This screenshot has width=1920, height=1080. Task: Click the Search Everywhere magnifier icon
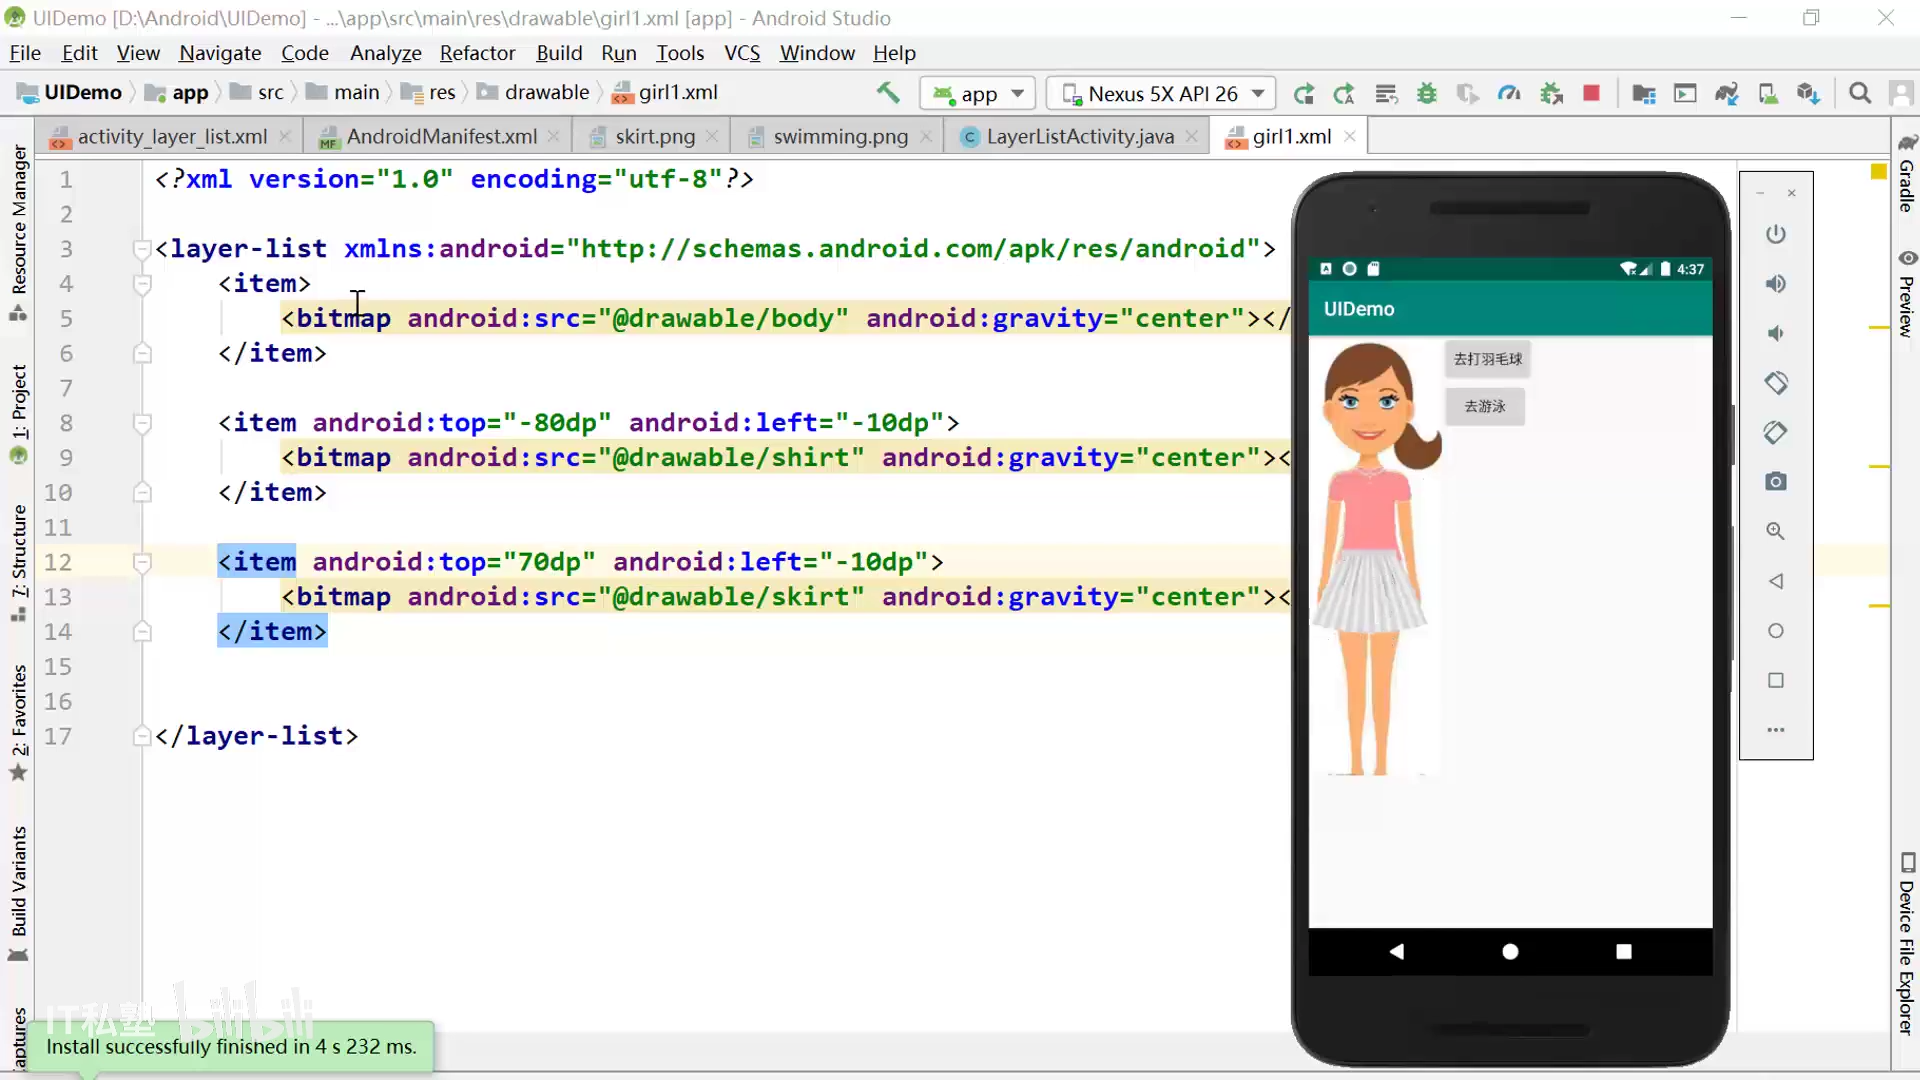pos(1860,93)
